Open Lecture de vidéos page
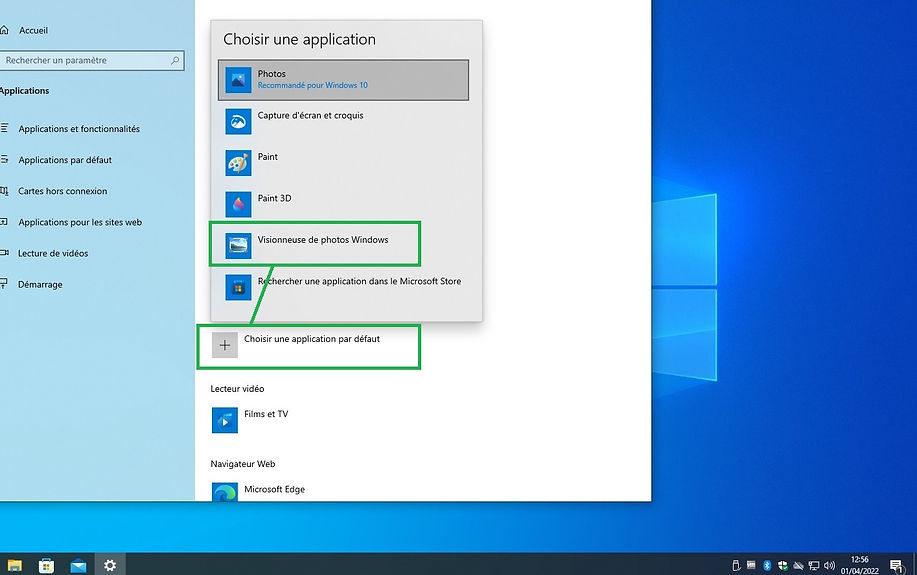Screen dimensions: 917x575 pyautogui.click(x=53, y=253)
